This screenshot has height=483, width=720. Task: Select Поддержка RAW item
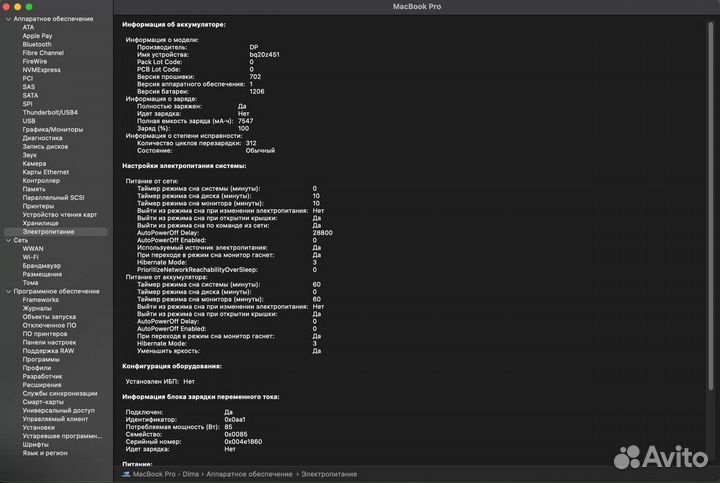(x=48, y=351)
